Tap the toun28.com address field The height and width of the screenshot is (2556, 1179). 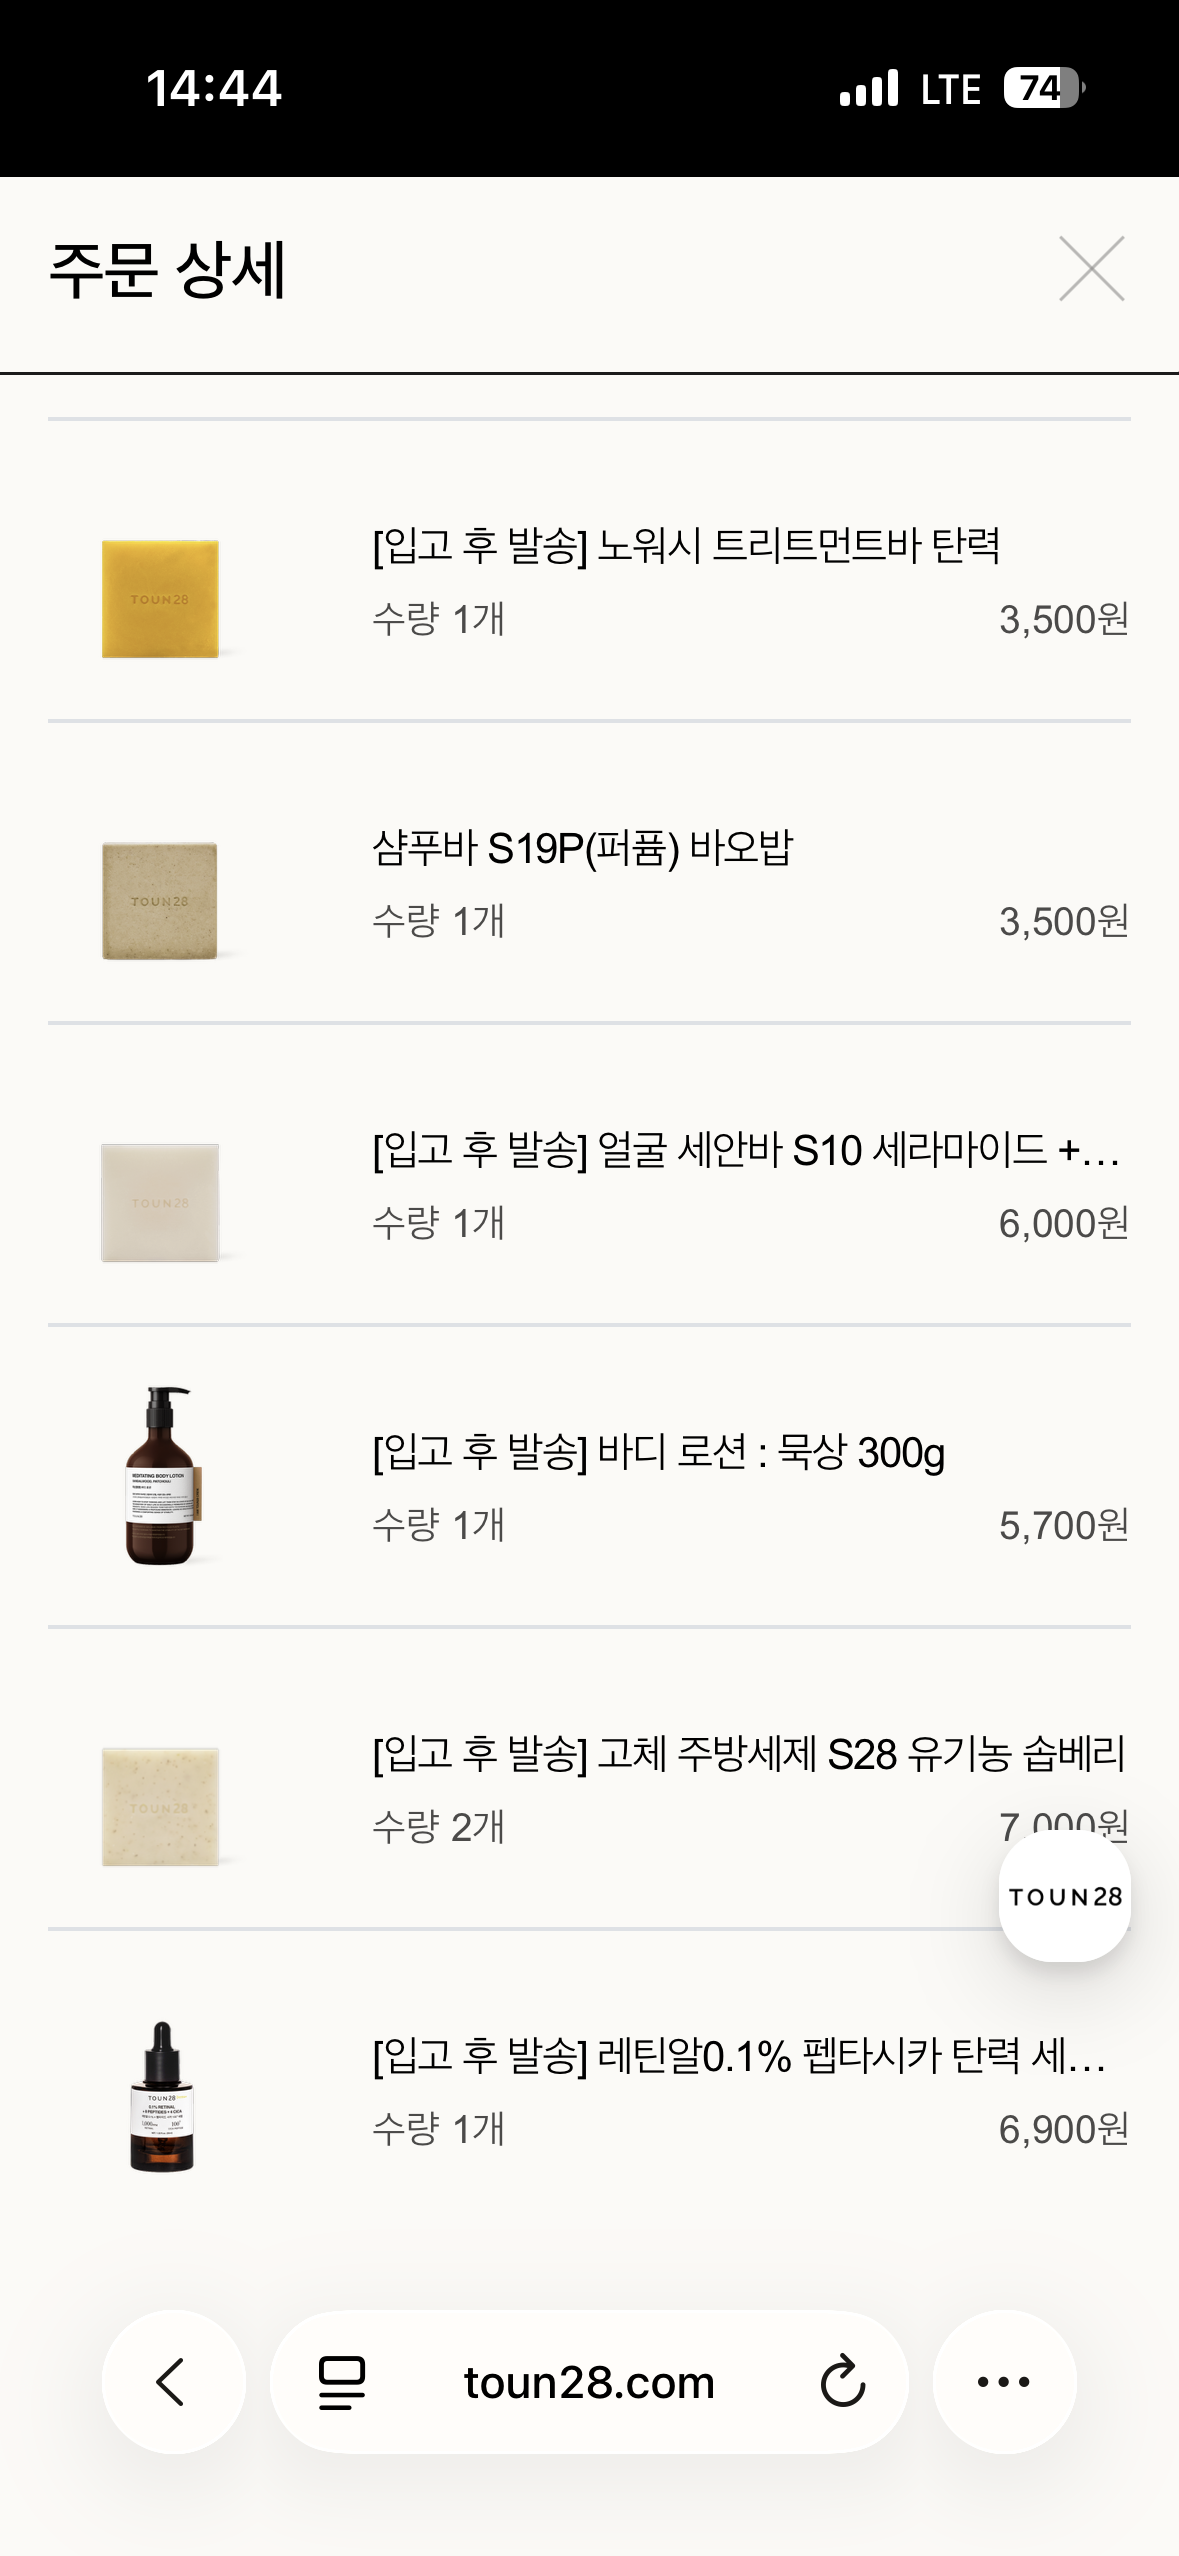point(589,2382)
